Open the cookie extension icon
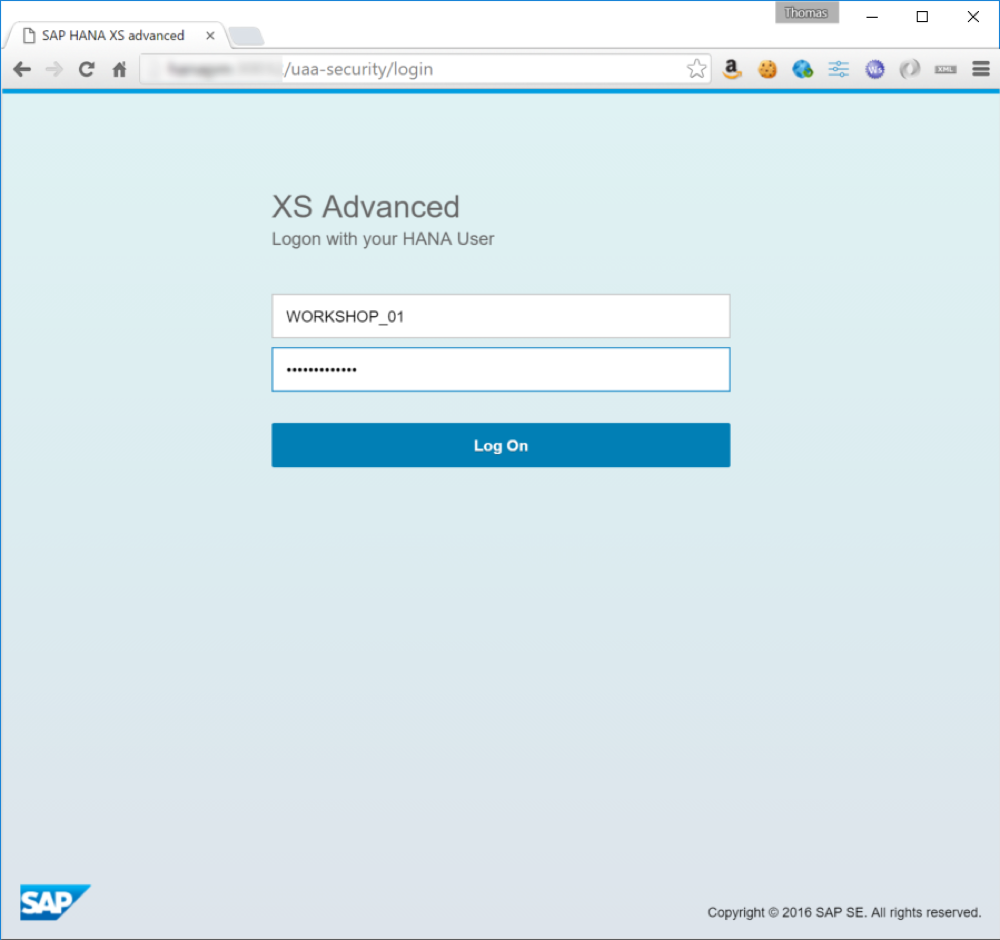1000x940 pixels. (767, 69)
